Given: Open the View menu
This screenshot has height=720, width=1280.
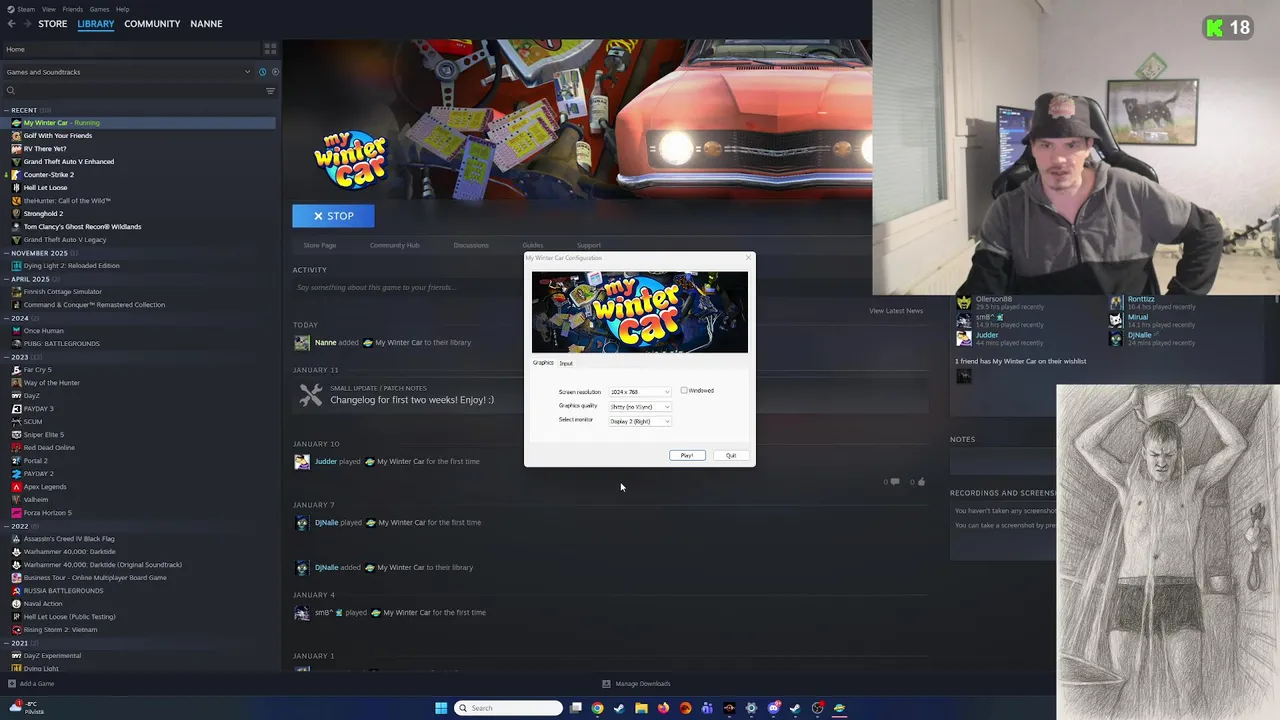Looking at the screenshot, I should [x=49, y=9].
